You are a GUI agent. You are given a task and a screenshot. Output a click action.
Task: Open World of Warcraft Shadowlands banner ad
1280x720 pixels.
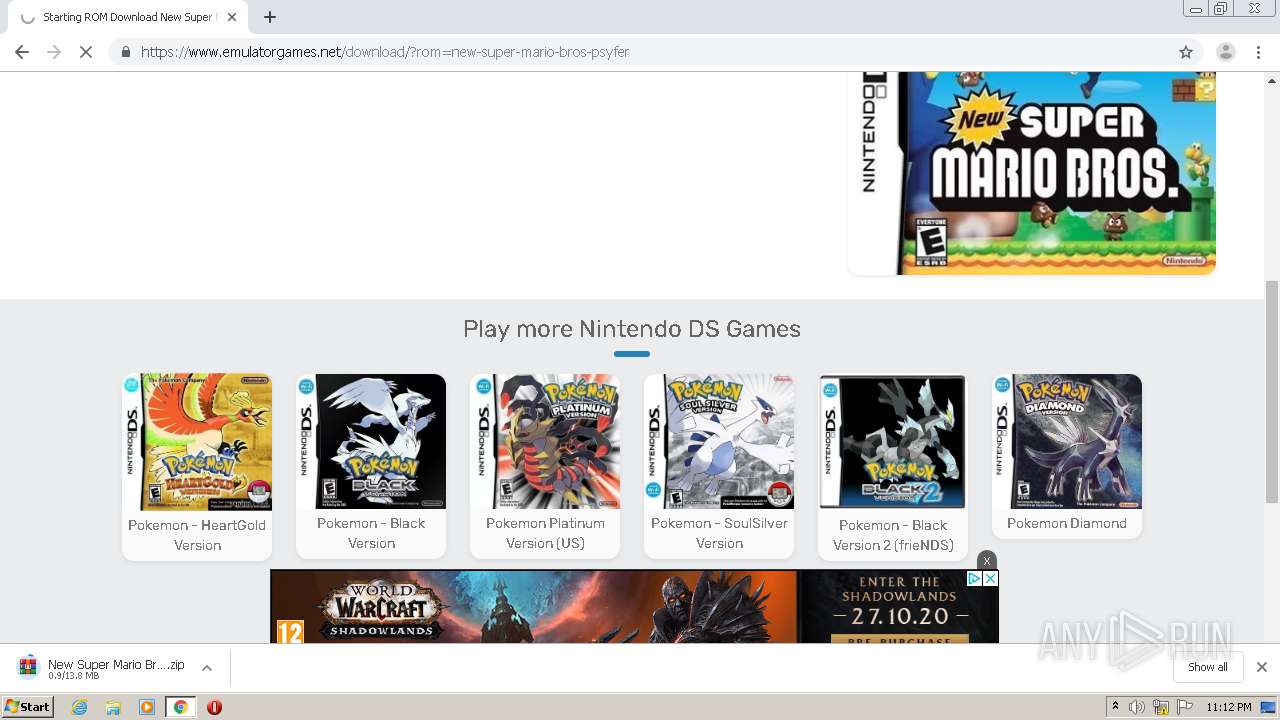point(634,606)
